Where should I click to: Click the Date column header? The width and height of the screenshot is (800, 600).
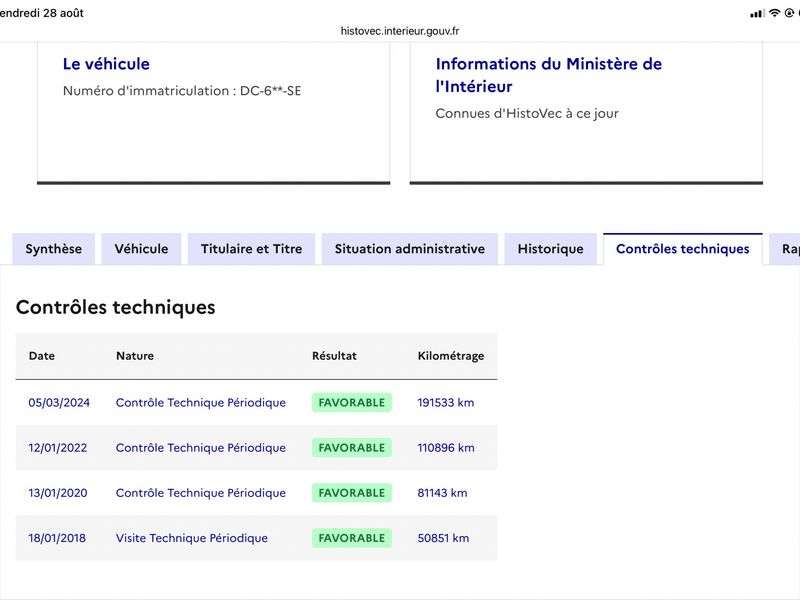[41, 356]
